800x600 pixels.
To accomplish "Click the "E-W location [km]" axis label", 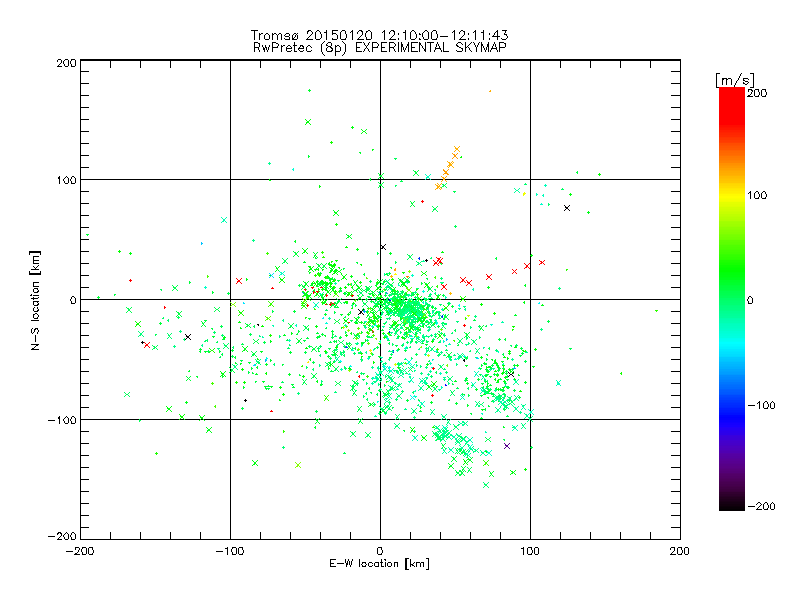I will (x=379, y=564).
